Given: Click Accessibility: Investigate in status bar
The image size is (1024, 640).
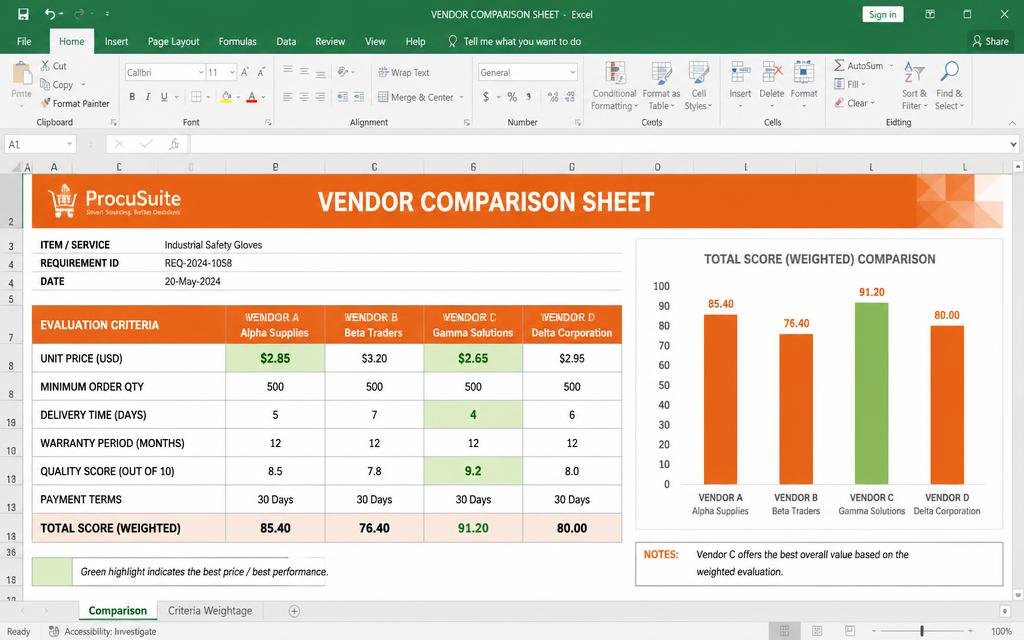Looking at the screenshot, I should [103, 632].
